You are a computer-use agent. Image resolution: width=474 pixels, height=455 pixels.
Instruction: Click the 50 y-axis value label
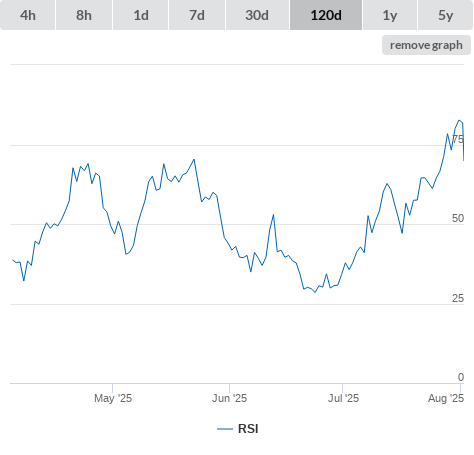point(458,218)
